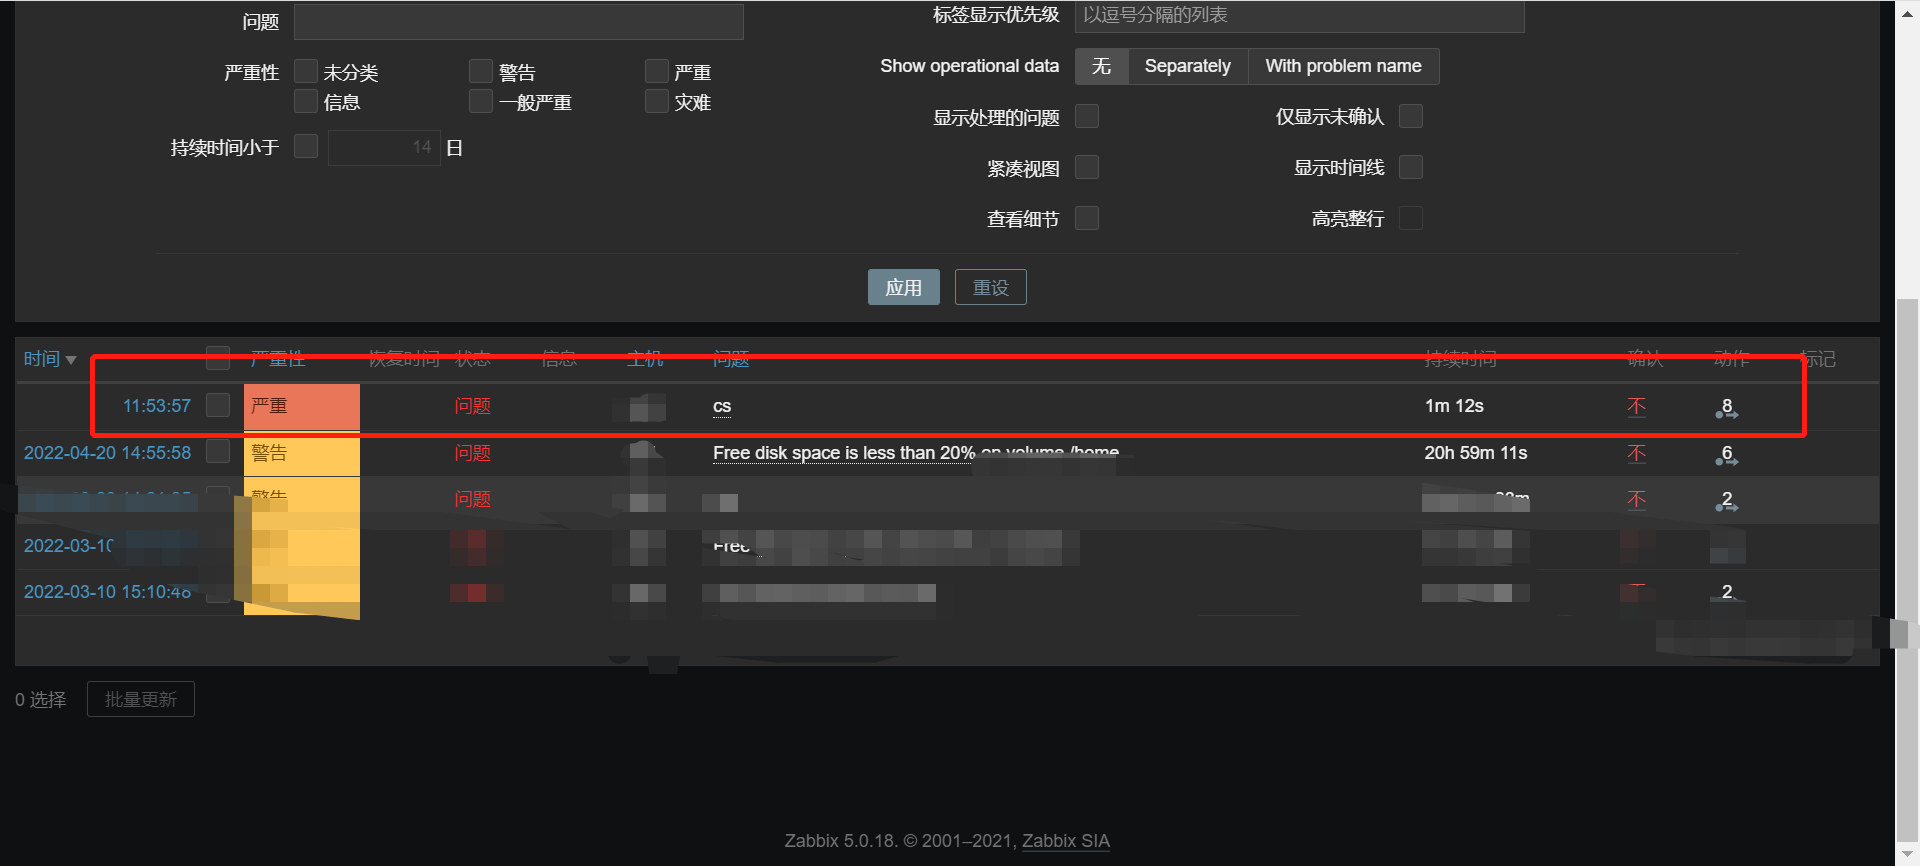Open the 11:53:57 event time link
Screen dimensions: 1920x866
pyautogui.click(x=157, y=406)
